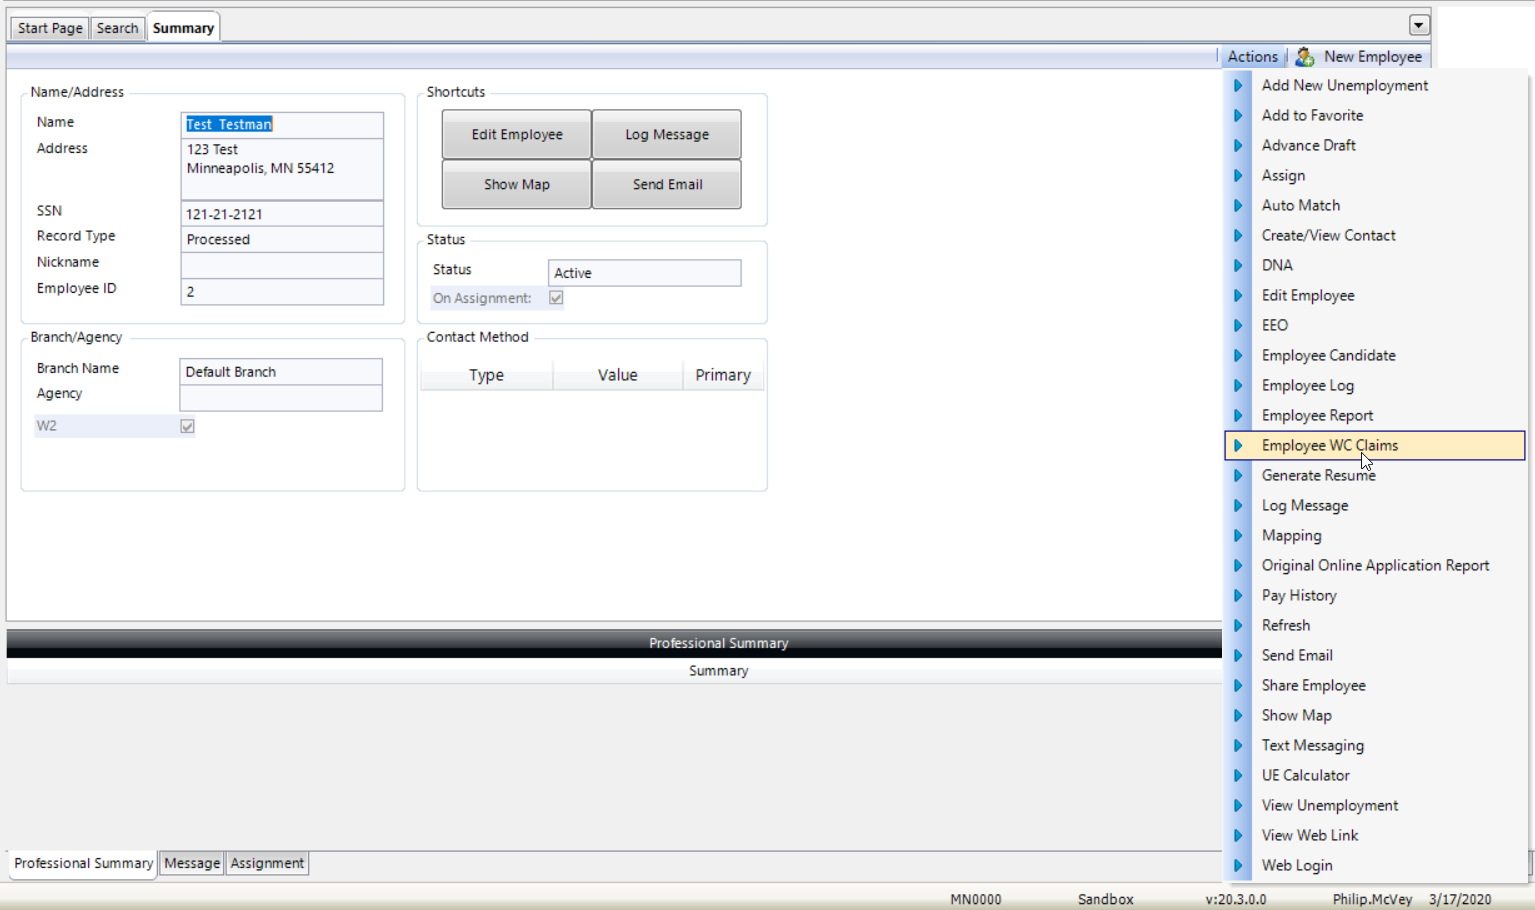Screen dimensions: 1535x910
Task: Click the SSN field
Action: [x=282, y=214]
